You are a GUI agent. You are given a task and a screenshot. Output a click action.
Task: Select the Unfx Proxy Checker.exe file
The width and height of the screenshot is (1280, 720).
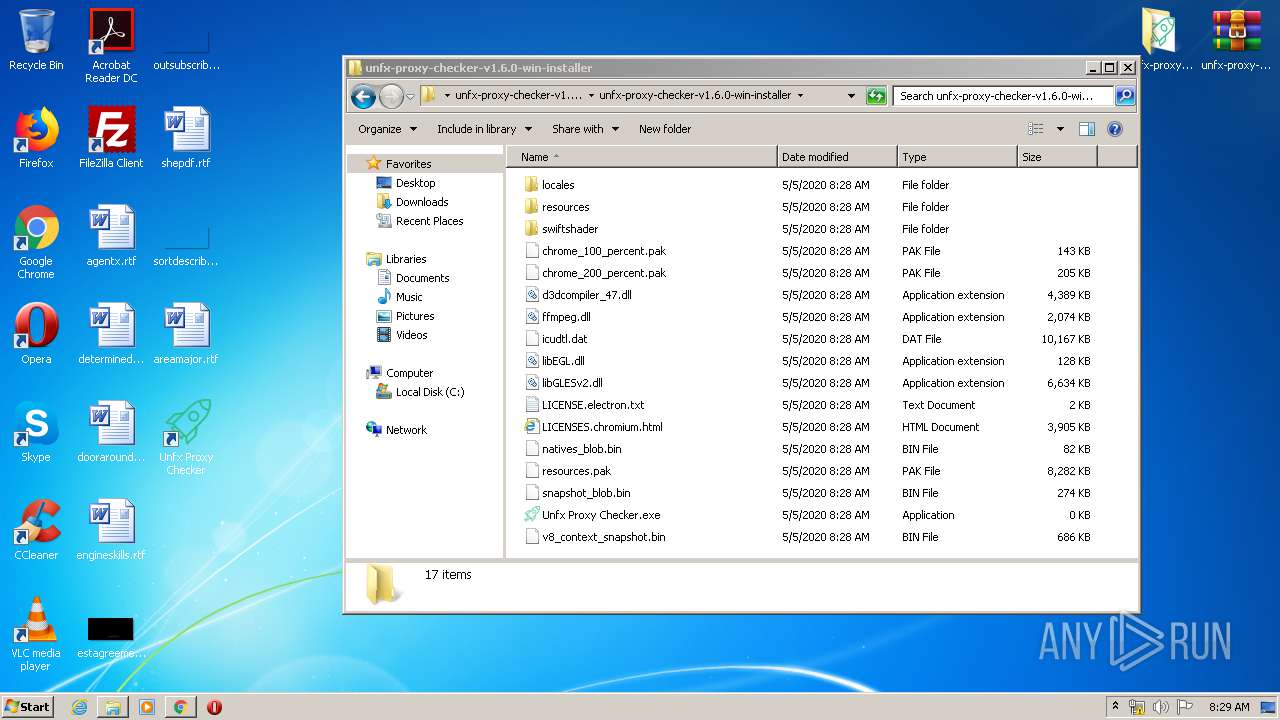[600, 515]
